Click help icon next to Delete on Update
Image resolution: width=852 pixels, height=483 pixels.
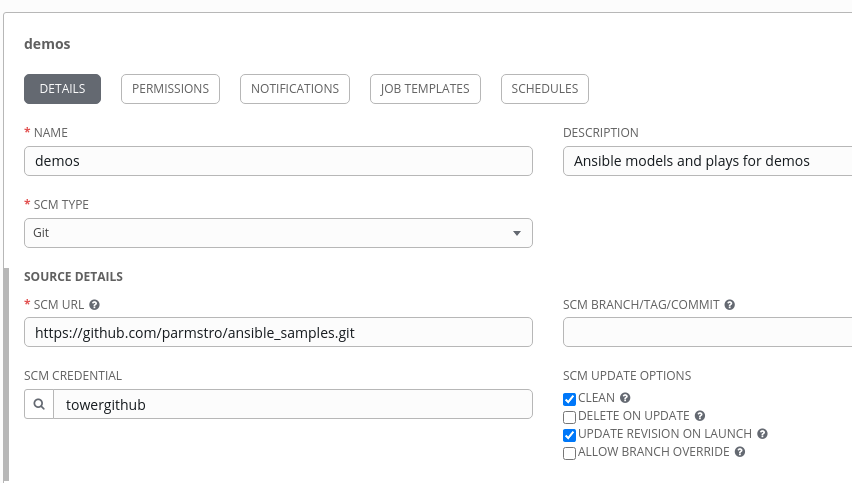[700, 416]
